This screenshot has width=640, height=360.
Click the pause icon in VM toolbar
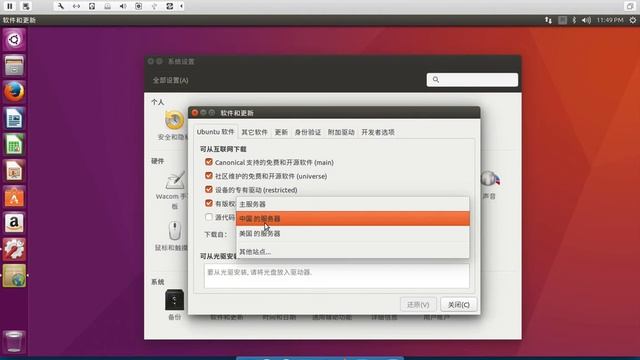point(10,6)
